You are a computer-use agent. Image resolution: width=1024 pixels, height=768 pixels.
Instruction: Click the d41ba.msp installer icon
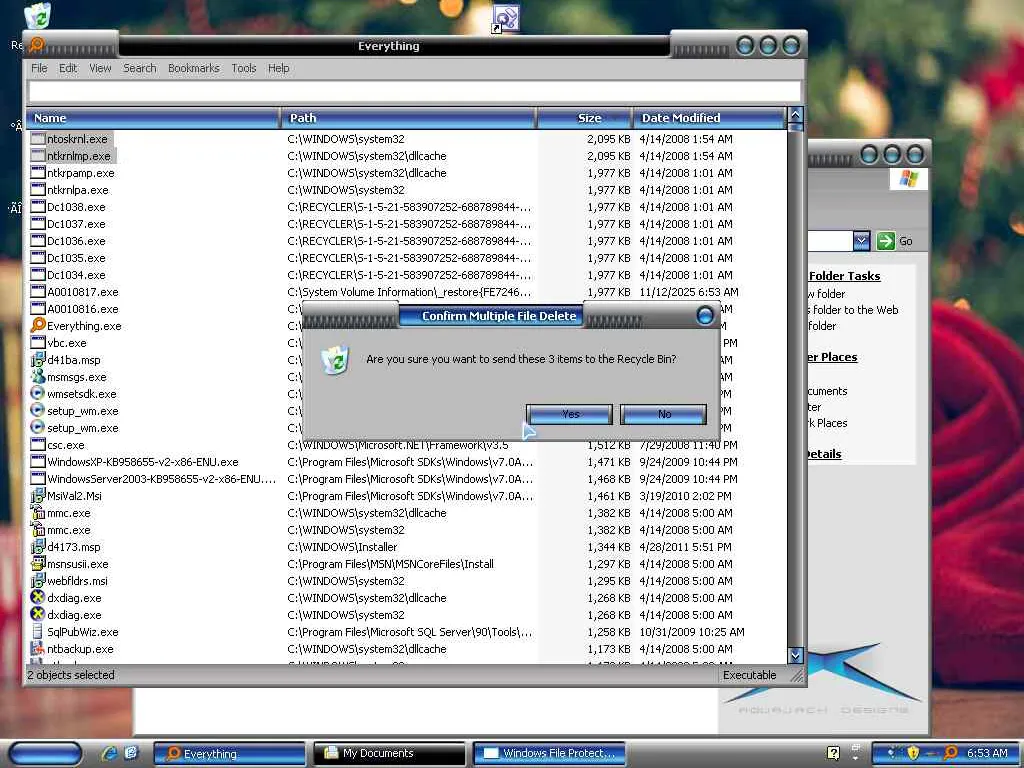[x=38, y=359]
